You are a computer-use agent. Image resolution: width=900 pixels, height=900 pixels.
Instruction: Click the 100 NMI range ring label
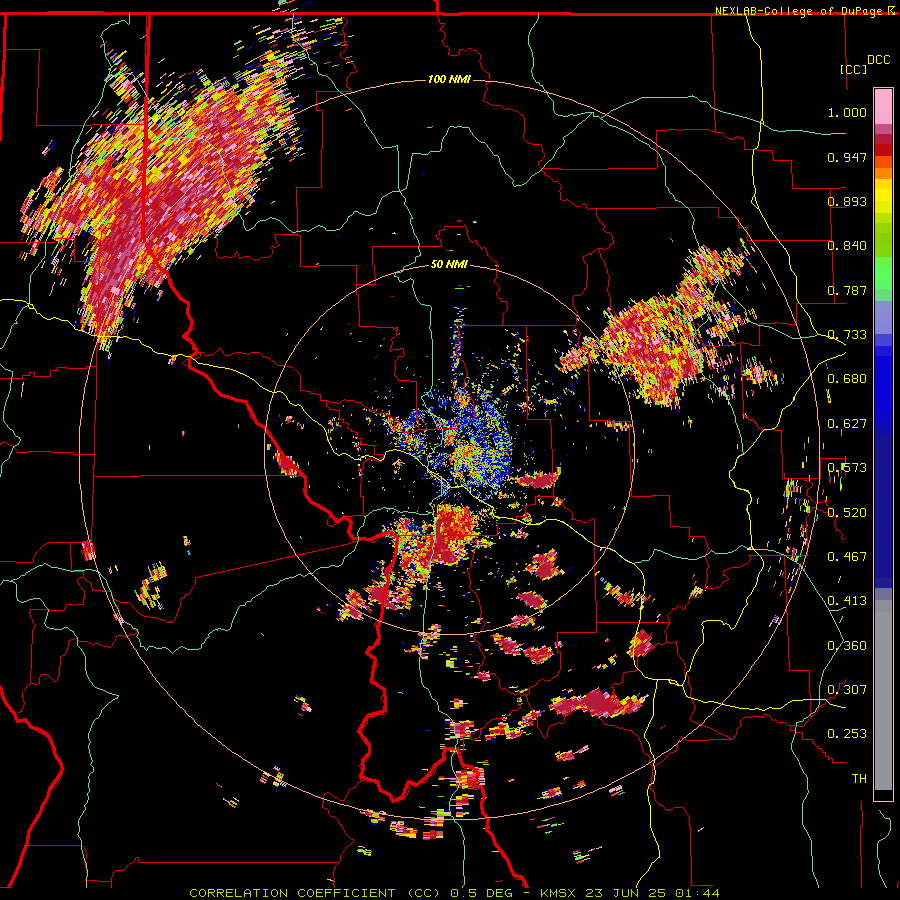(x=449, y=79)
